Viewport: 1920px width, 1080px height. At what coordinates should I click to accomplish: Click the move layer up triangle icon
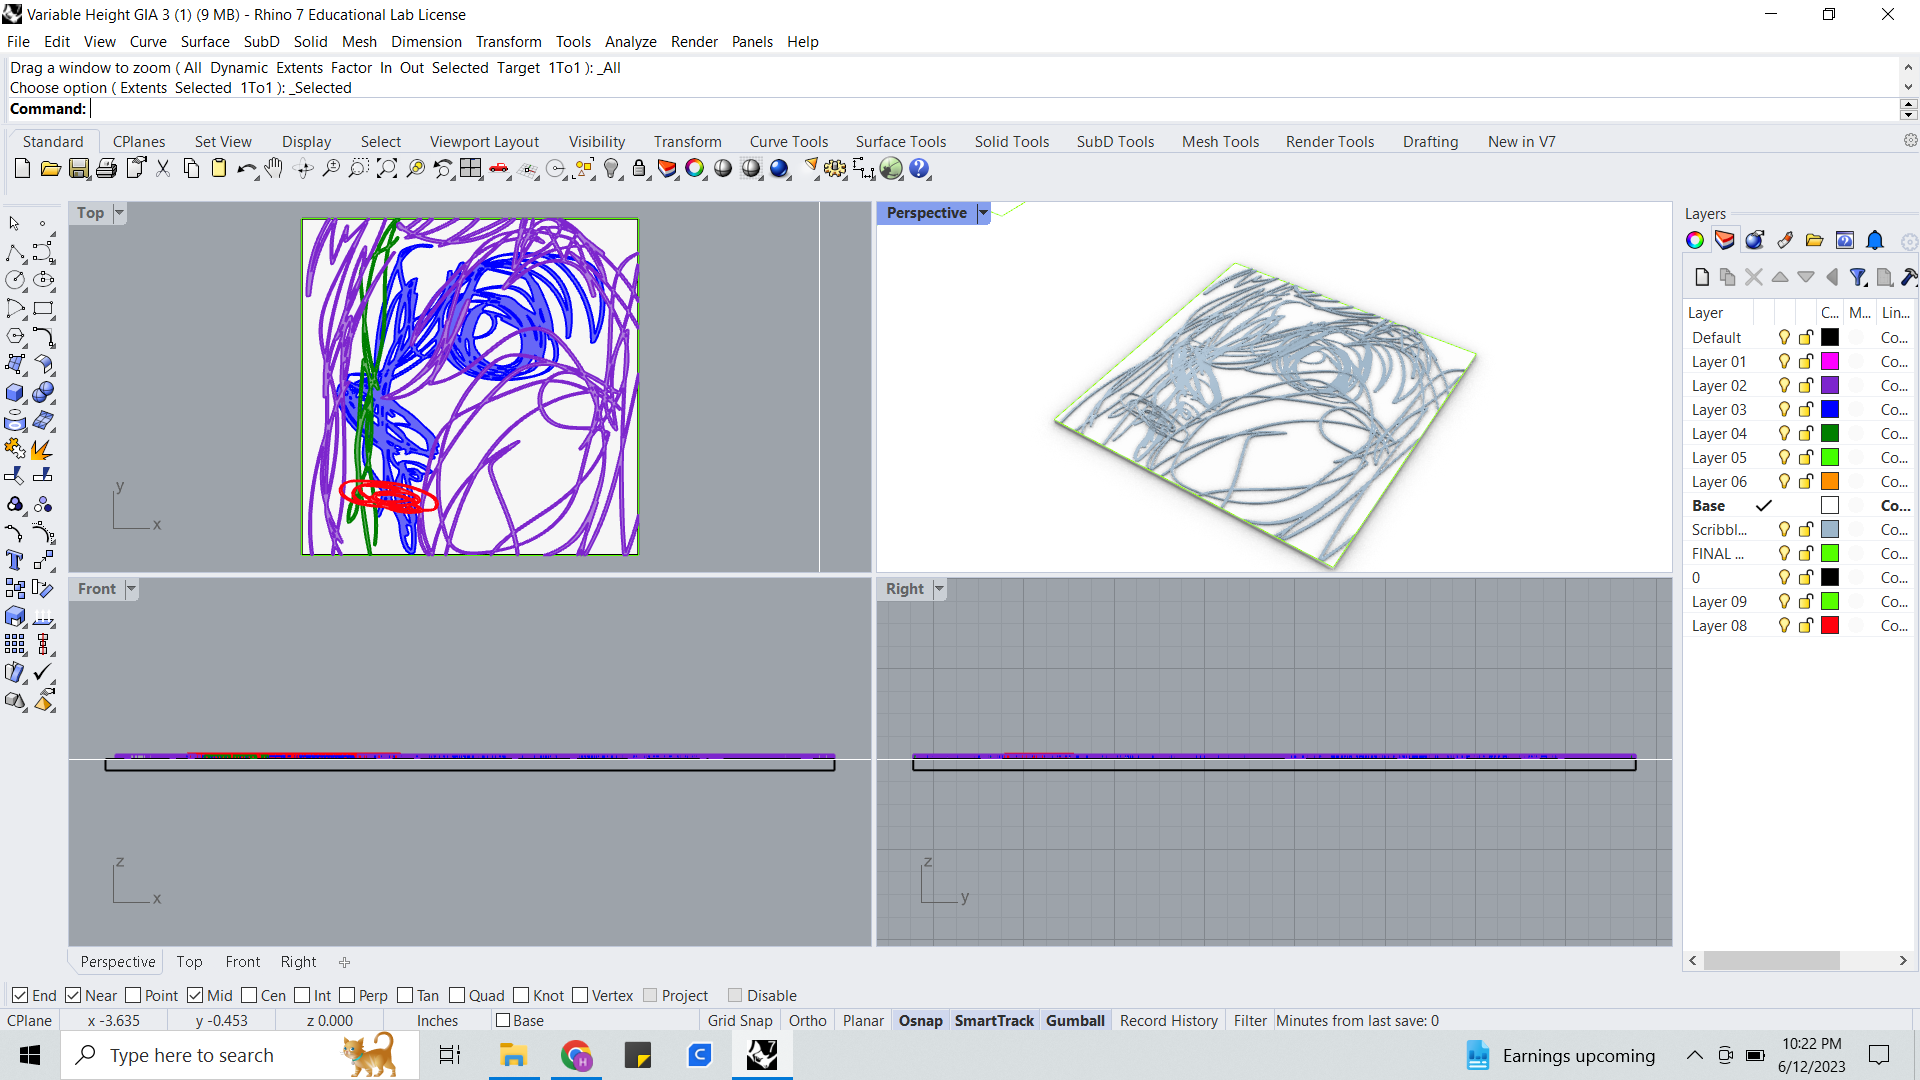pos(1780,277)
